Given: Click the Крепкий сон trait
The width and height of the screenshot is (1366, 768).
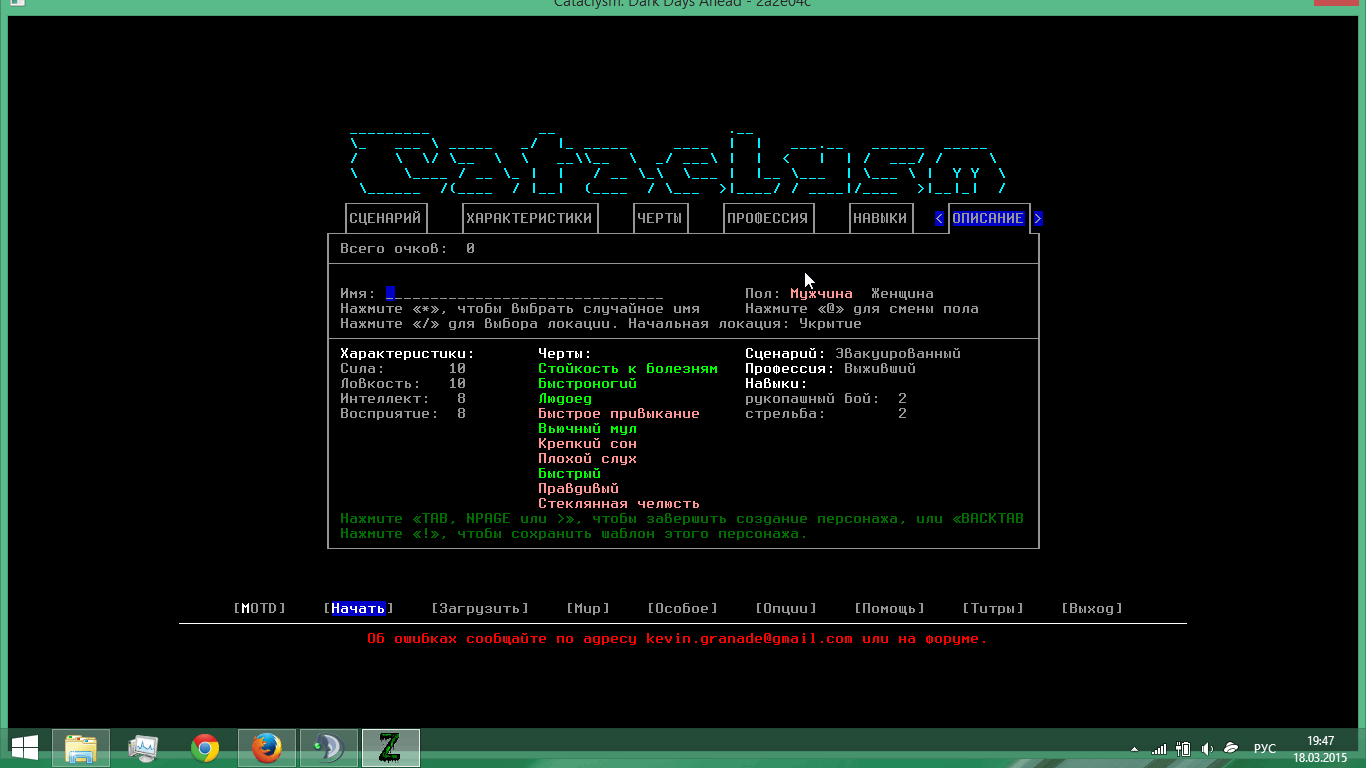Looking at the screenshot, I should tap(587, 444).
